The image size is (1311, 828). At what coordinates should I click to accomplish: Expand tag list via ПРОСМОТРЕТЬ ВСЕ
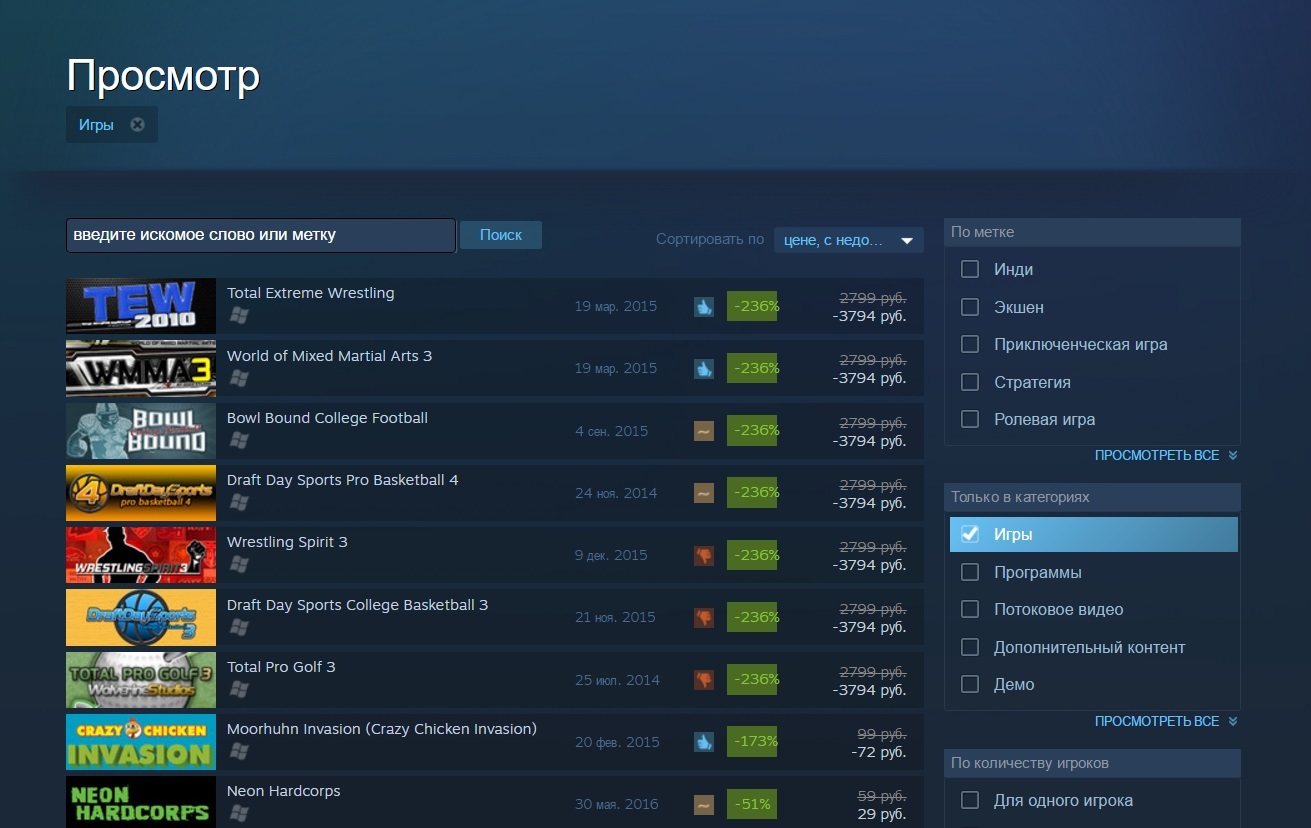pos(1165,456)
